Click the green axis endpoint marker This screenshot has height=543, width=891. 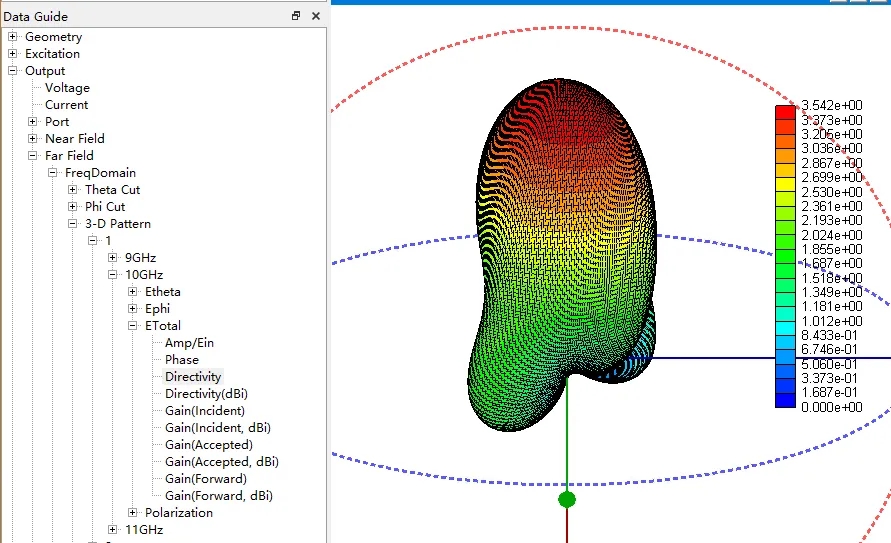pyautogui.click(x=567, y=499)
